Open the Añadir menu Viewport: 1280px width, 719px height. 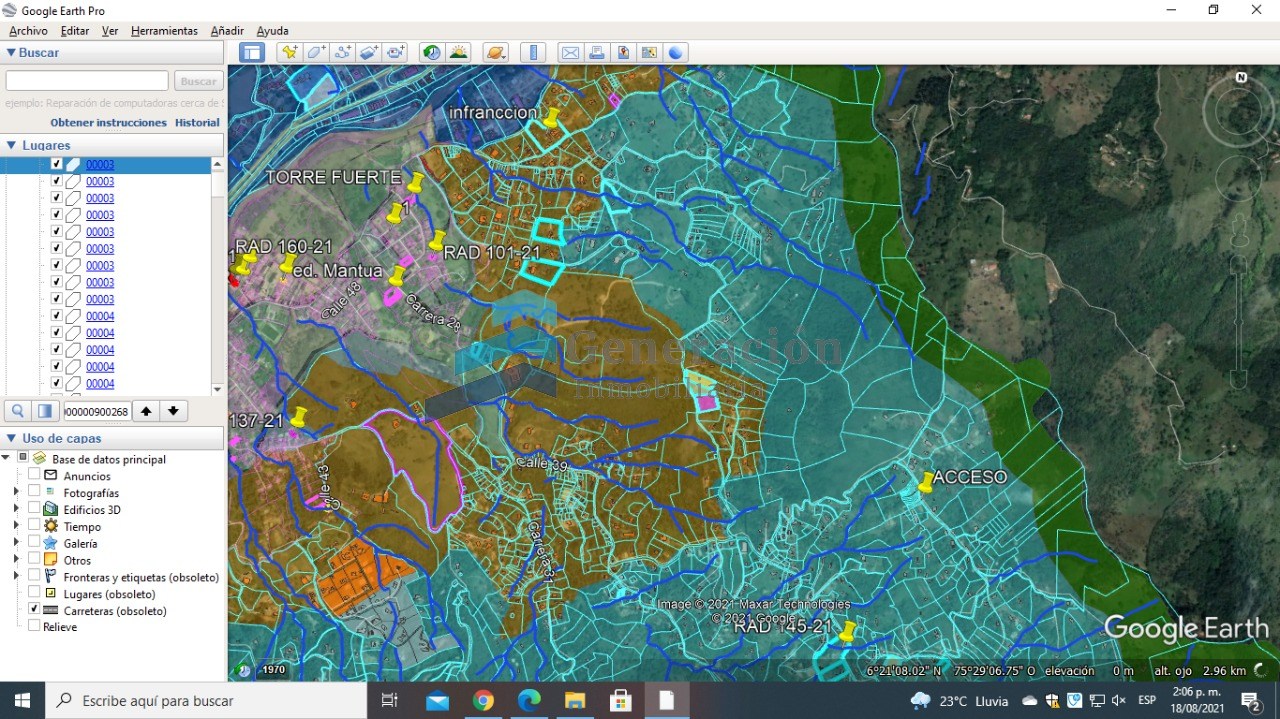pos(227,31)
